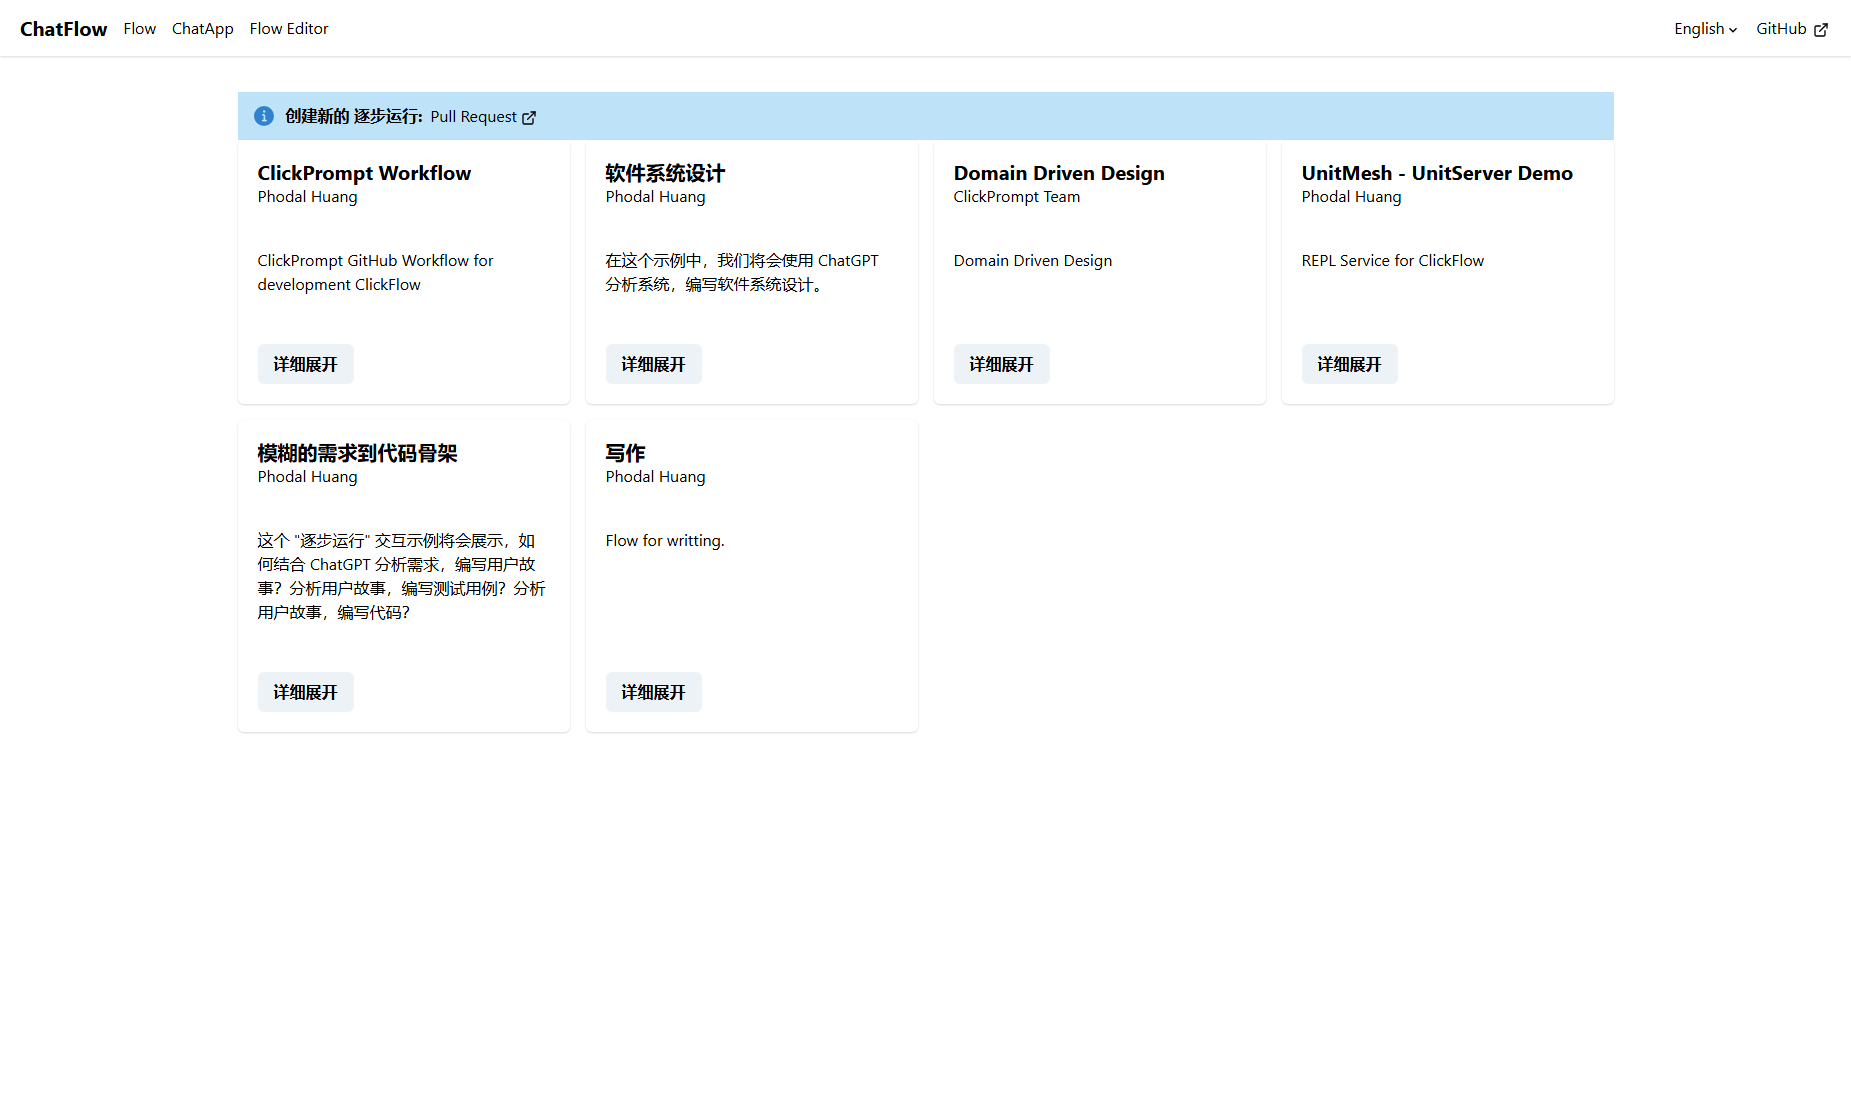Expand details for the ClickPrompt Workflow card
Viewport: 1851px width, 1103px height.
pos(306,364)
